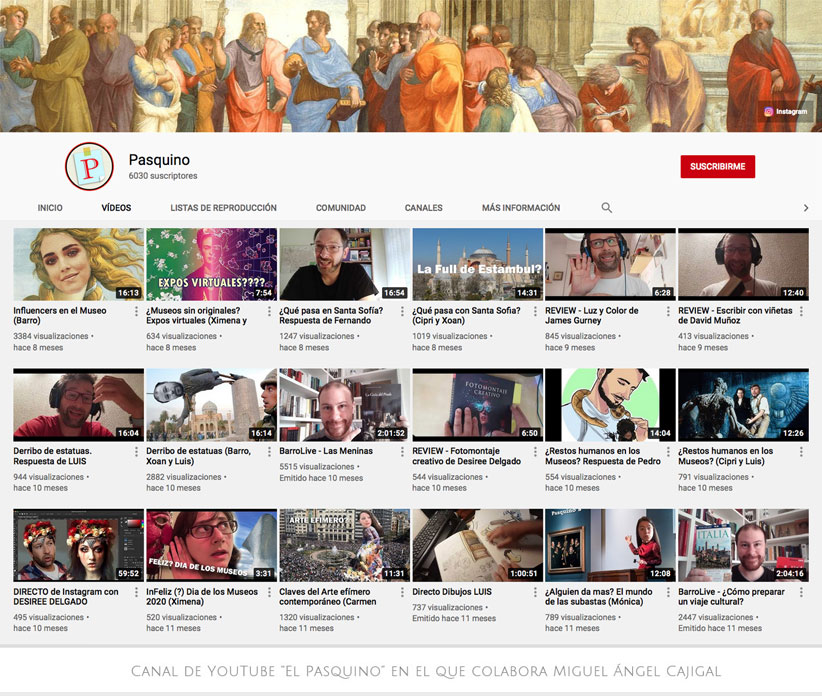Play the 12:40 Escribir con viñetas thumbnail
822x696 pixels.
click(x=743, y=264)
